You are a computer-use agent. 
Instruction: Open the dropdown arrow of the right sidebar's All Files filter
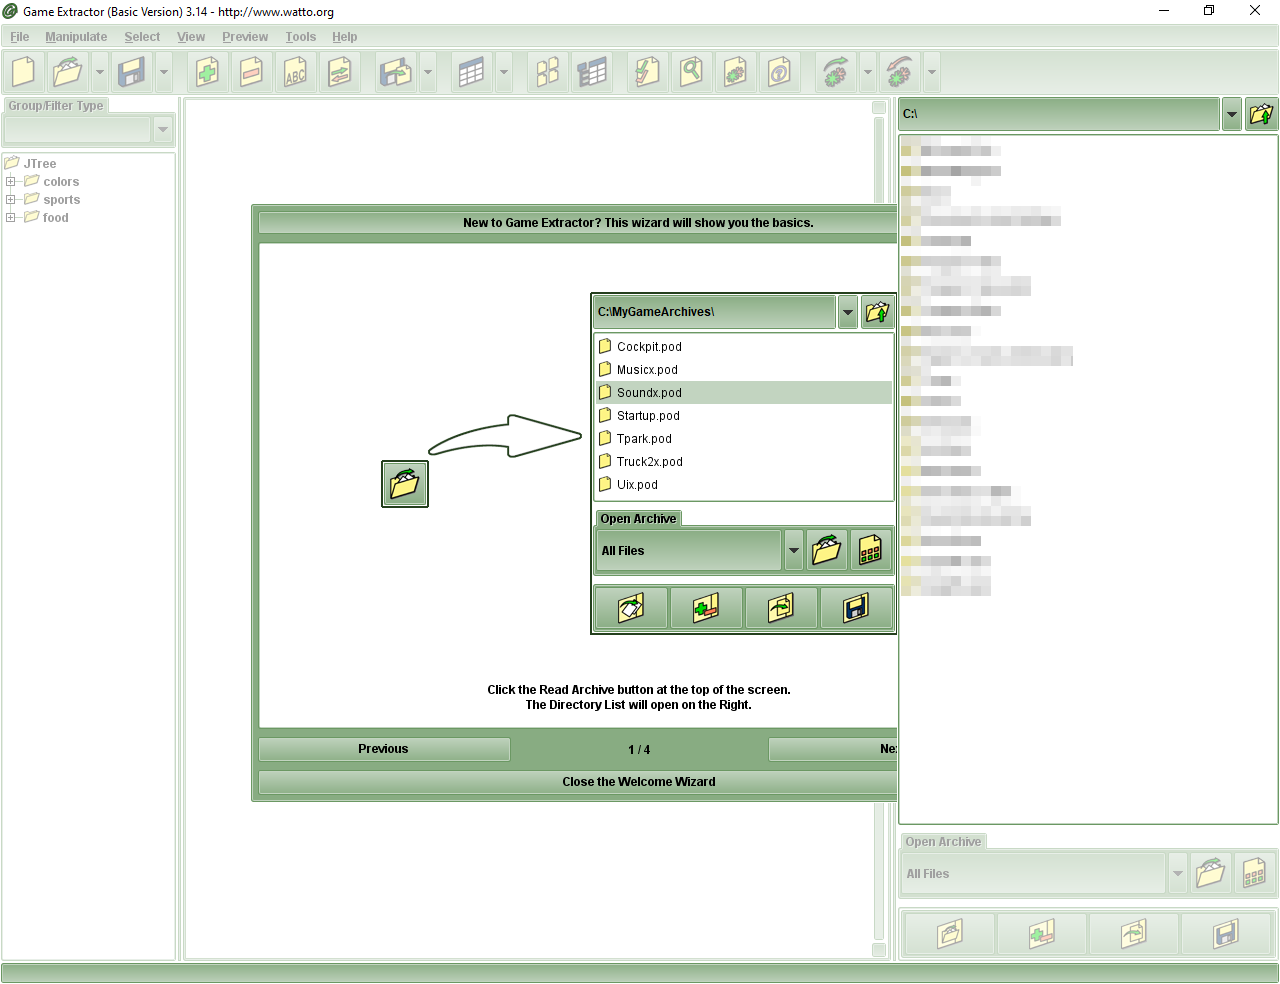tap(1178, 873)
